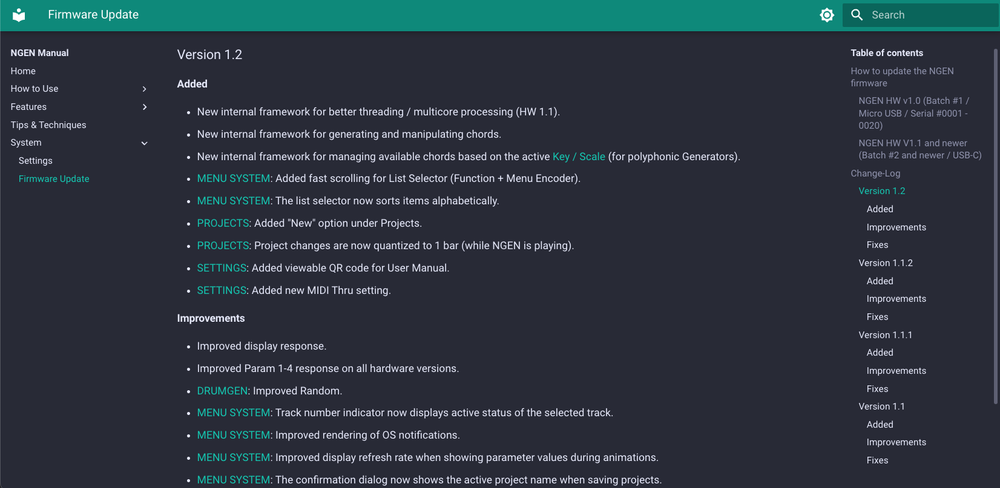This screenshot has height=488, width=1000.
Task: Open Settings under System
Action: click(36, 161)
